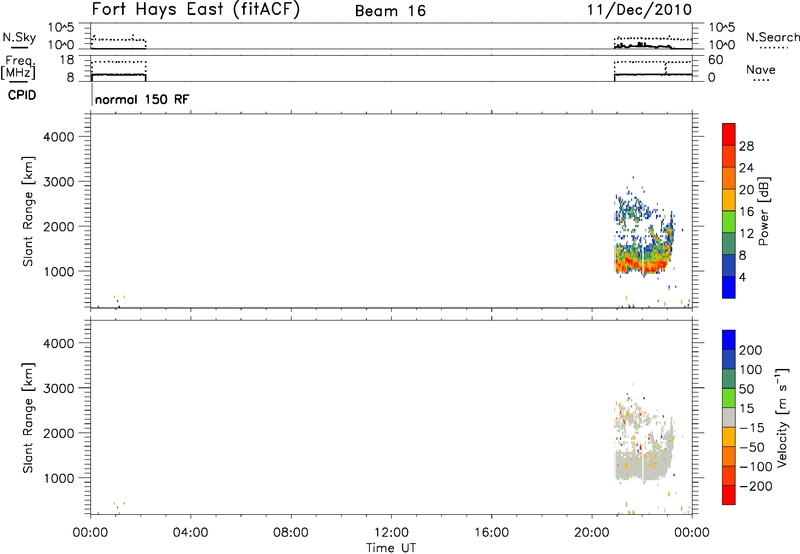Click the red backscatter band in the power panel
The width and height of the screenshot is (800, 554).
point(640,265)
